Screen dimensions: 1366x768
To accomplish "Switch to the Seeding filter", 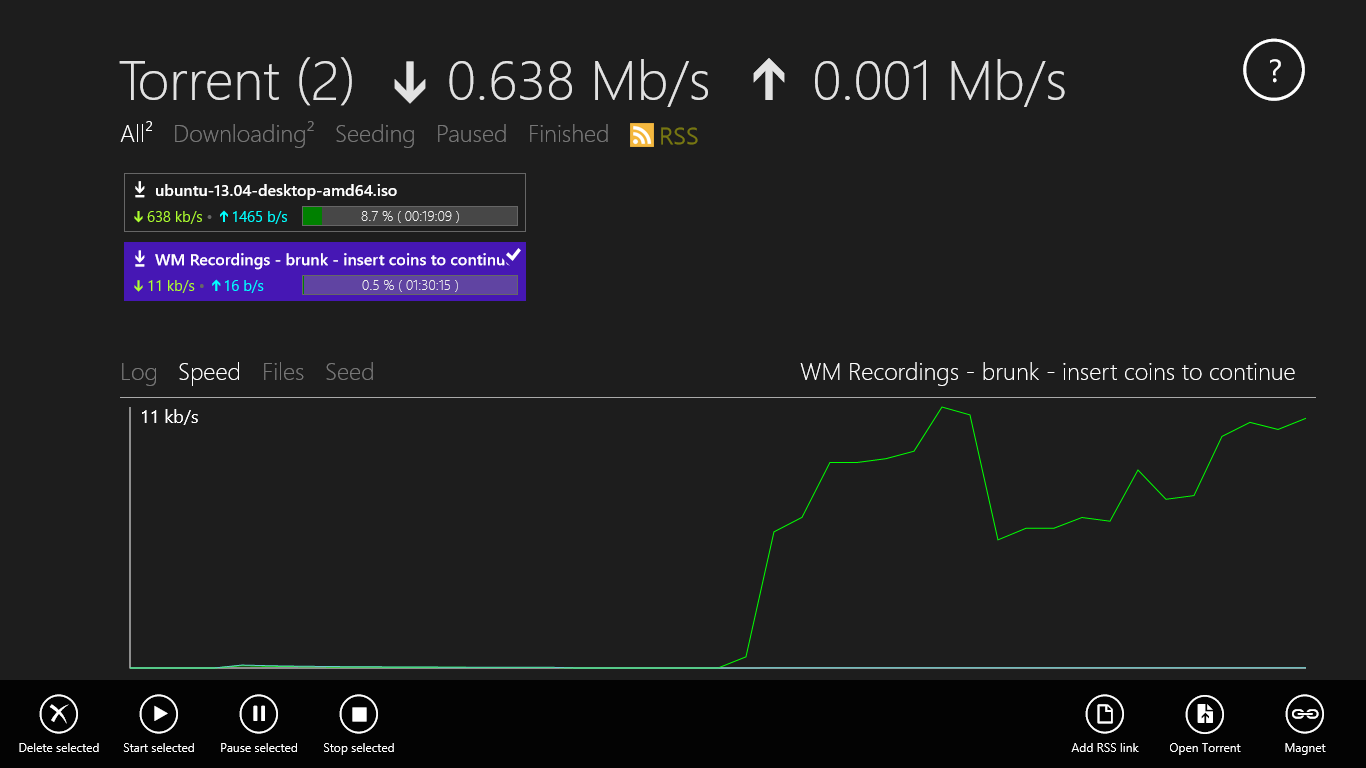I will pyautogui.click(x=375, y=134).
